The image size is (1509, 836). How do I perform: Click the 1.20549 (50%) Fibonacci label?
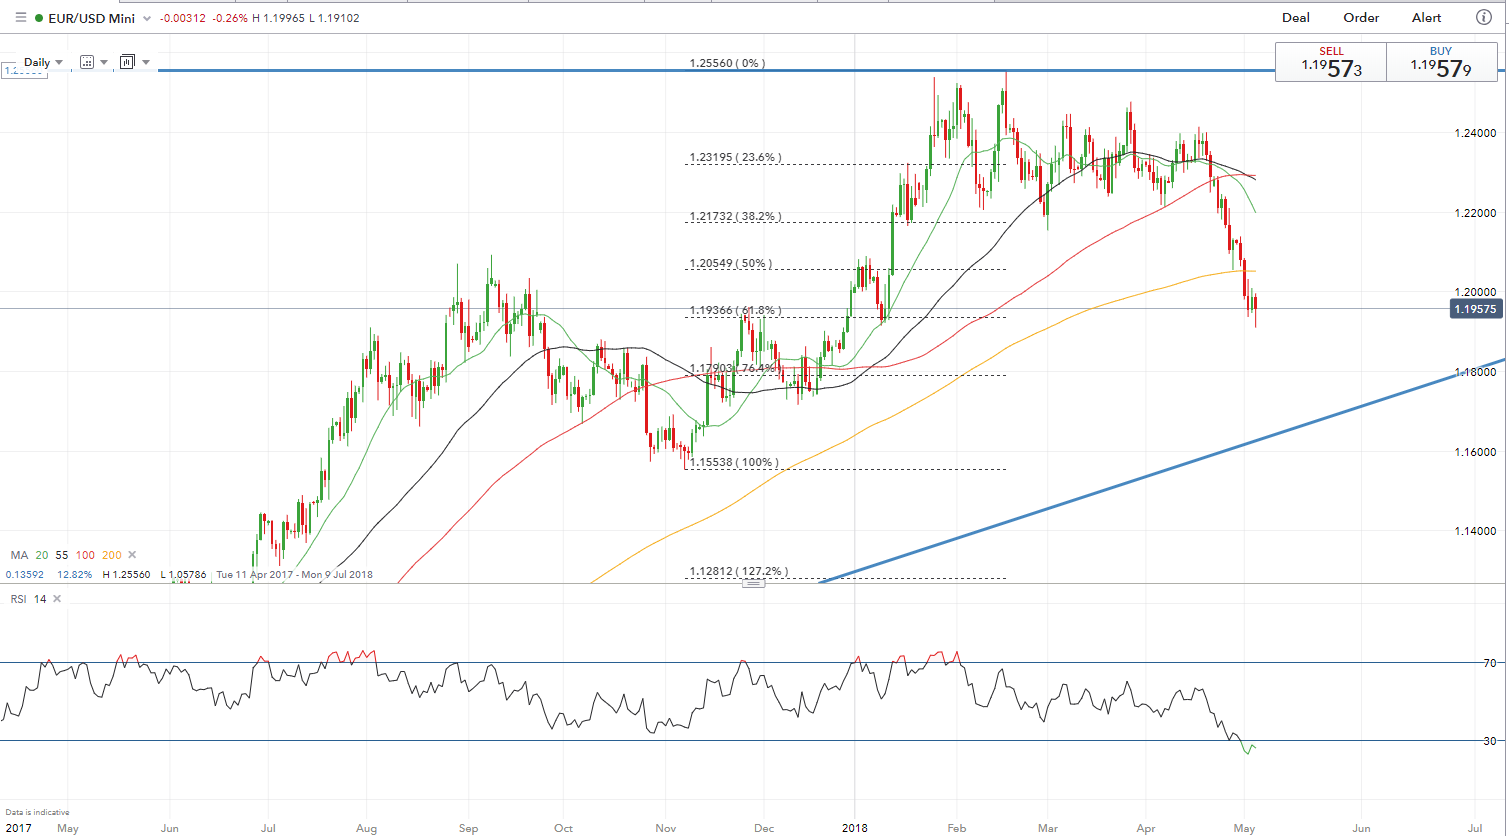(731, 264)
